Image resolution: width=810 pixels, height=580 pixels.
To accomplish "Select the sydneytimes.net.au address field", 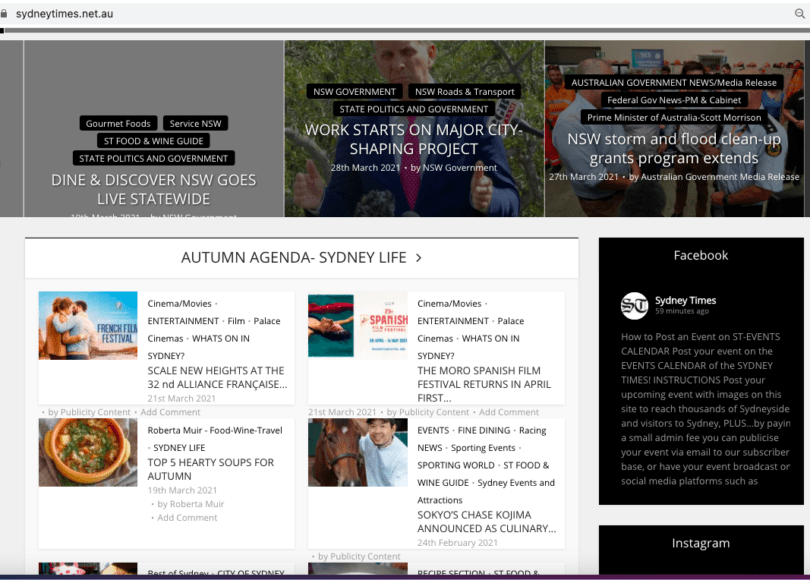I will (65, 14).
